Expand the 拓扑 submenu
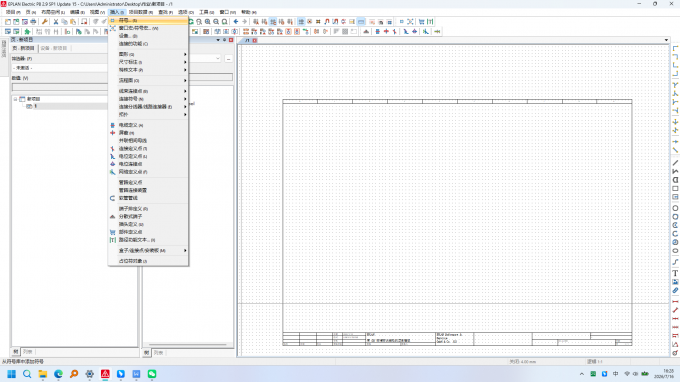Image resolution: width=680 pixels, height=382 pixels. point(148,114)
